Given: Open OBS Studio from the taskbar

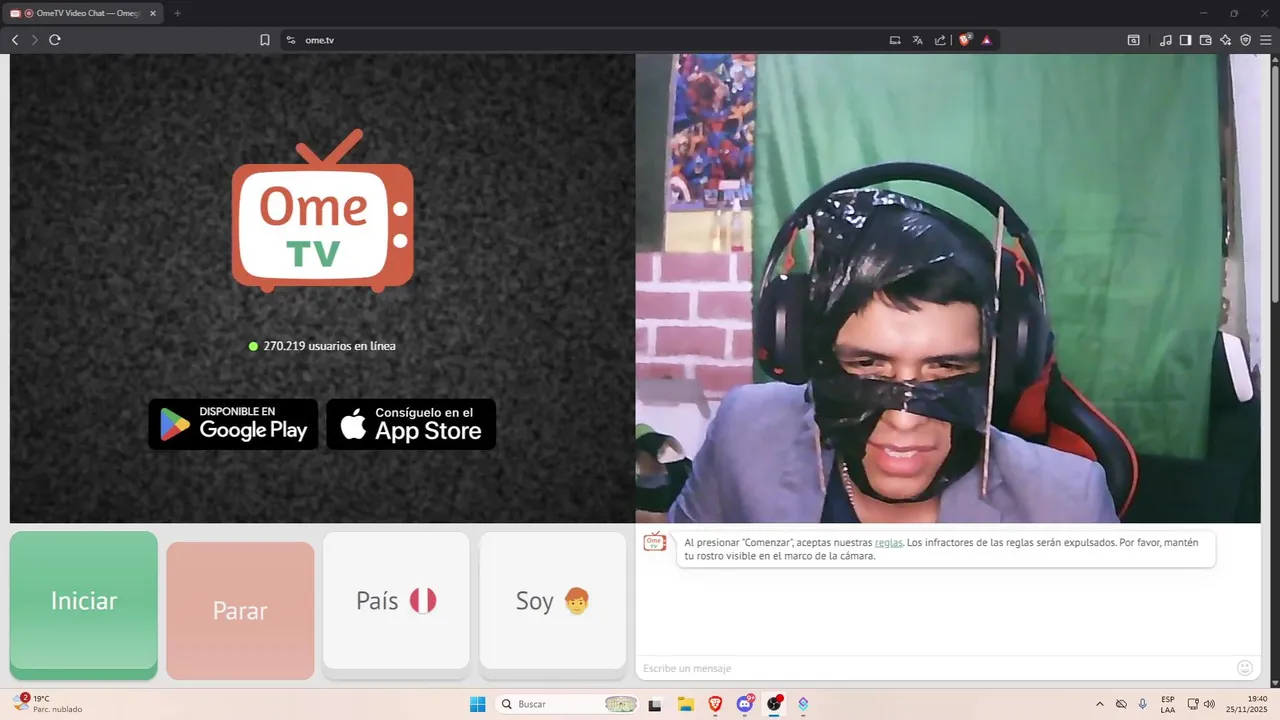Looking at the screenshot, I should coord(774,704).
